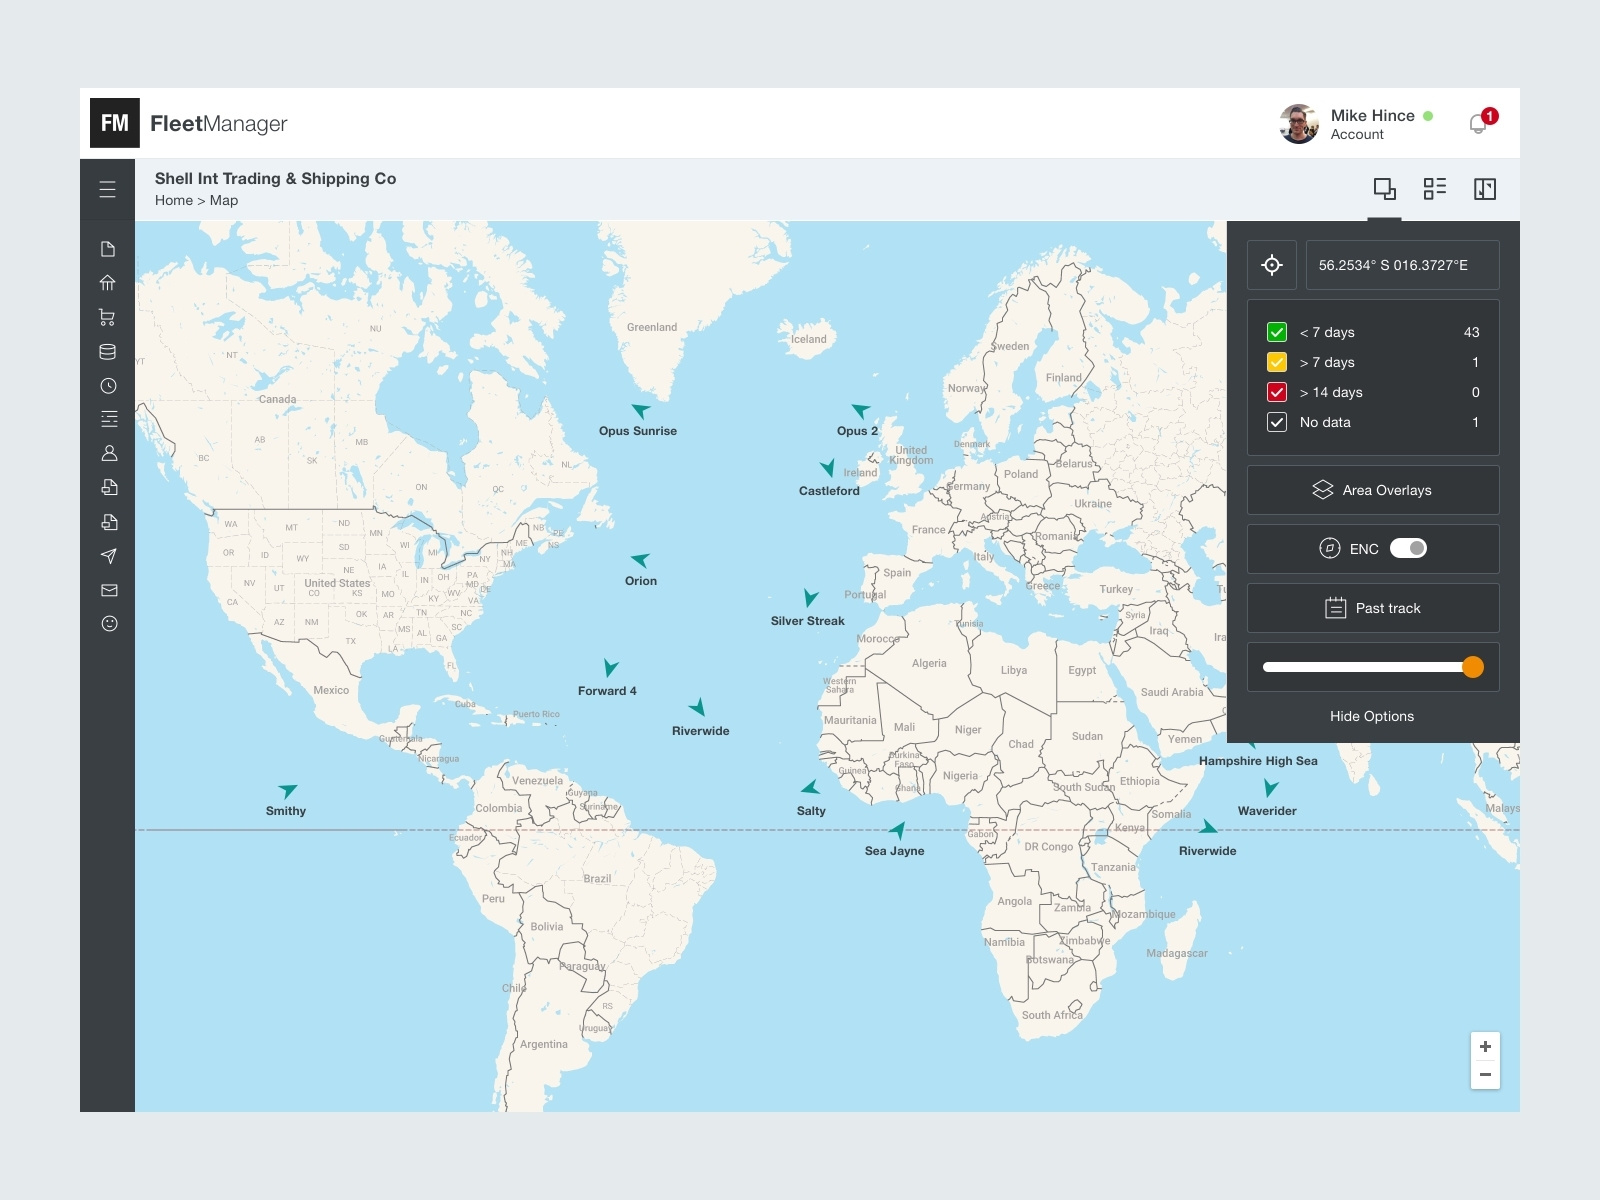Click the send/paper plane icon in the sidebar
The image size is (1600, 1200).
pyautogui.click(x=109, y=555)
